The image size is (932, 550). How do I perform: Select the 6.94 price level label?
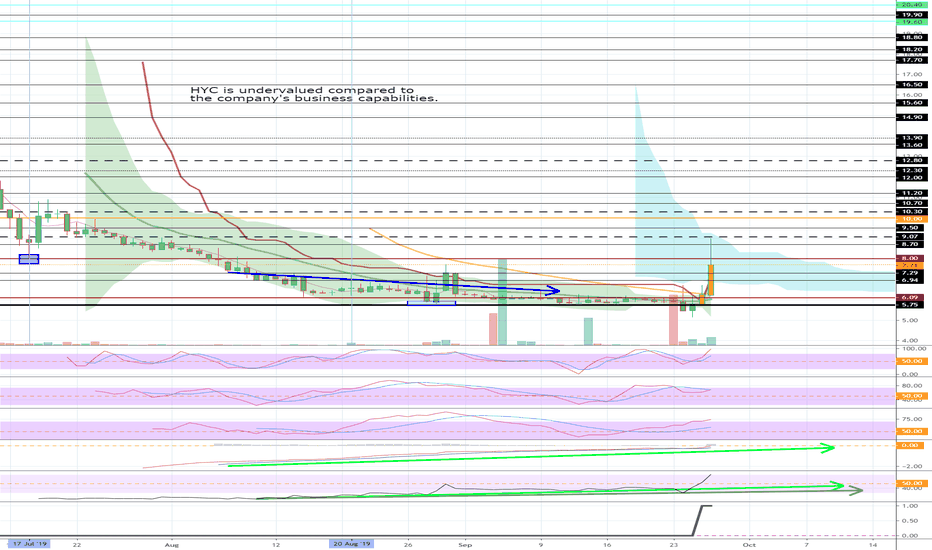tap(912, 280)
